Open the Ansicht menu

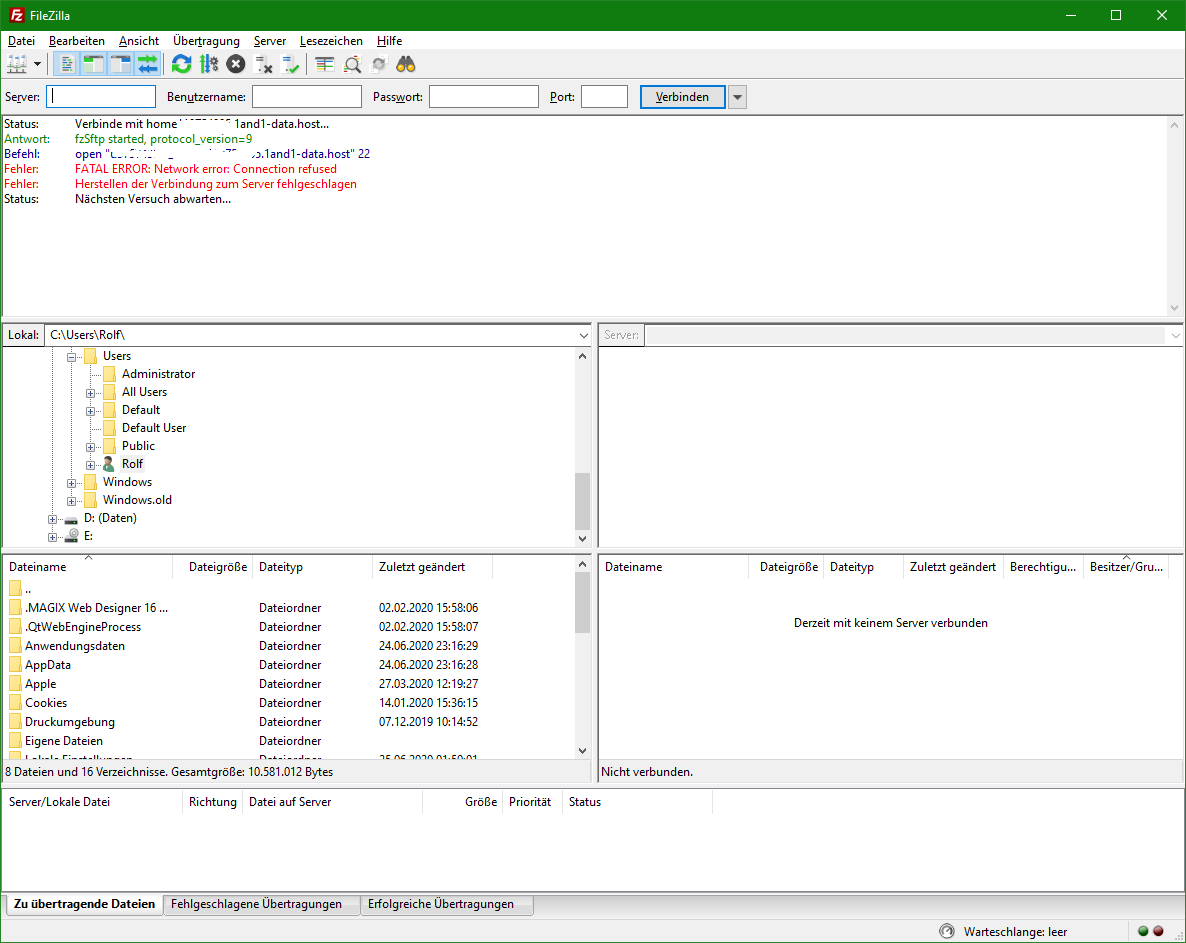(138, 41)
